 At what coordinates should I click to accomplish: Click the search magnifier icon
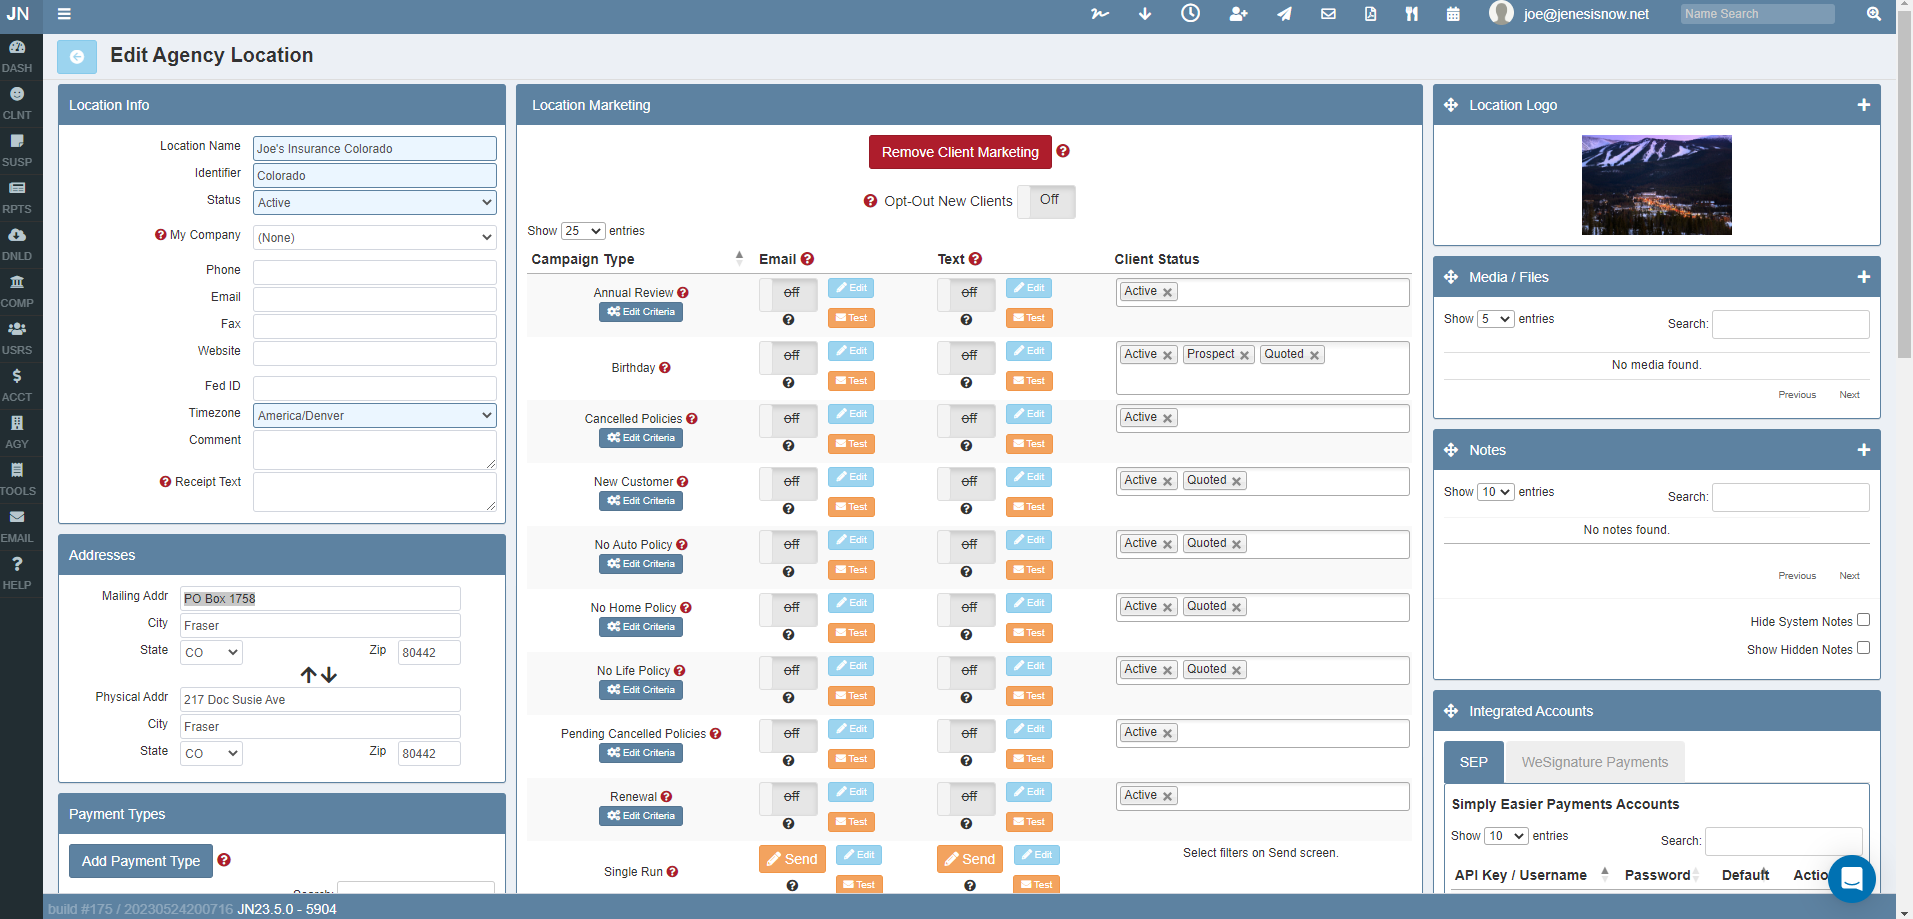tap(1874, 14)
